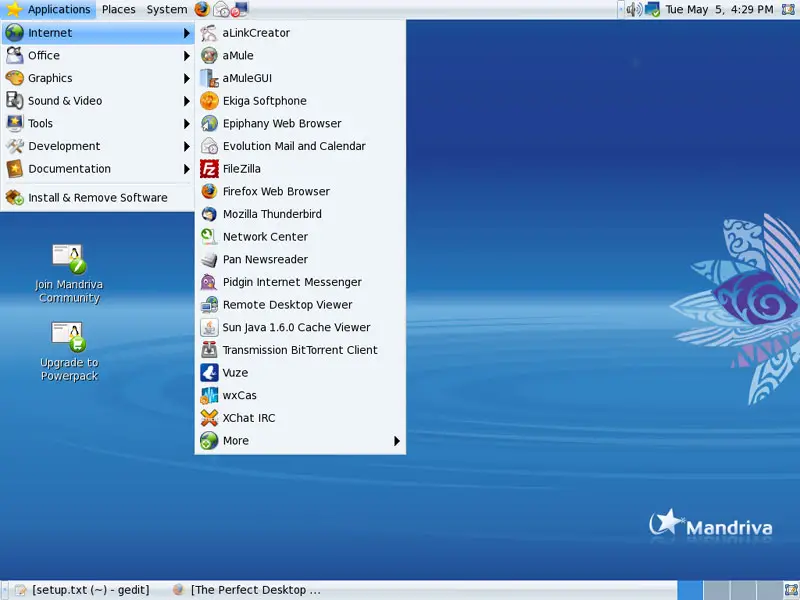Click the mail envelope launcher in the top panel
Viewport: 800px width, 600px height.
pos(220,9)
